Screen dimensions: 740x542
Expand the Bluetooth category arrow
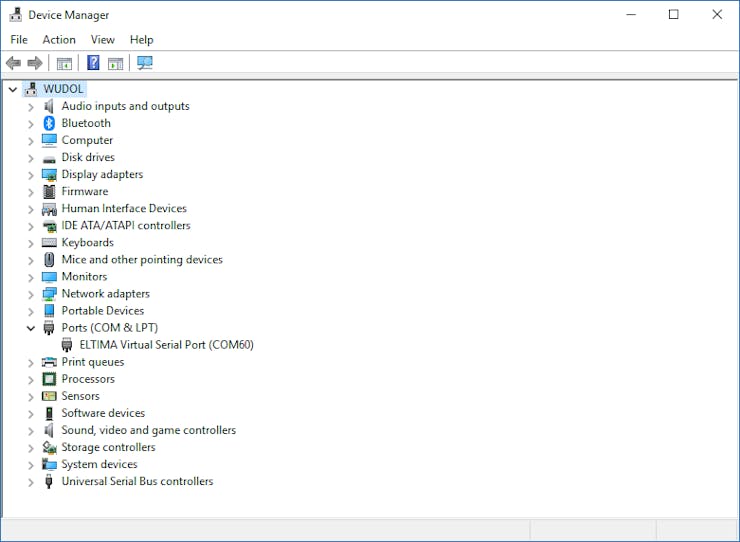(x=31, y=124)
